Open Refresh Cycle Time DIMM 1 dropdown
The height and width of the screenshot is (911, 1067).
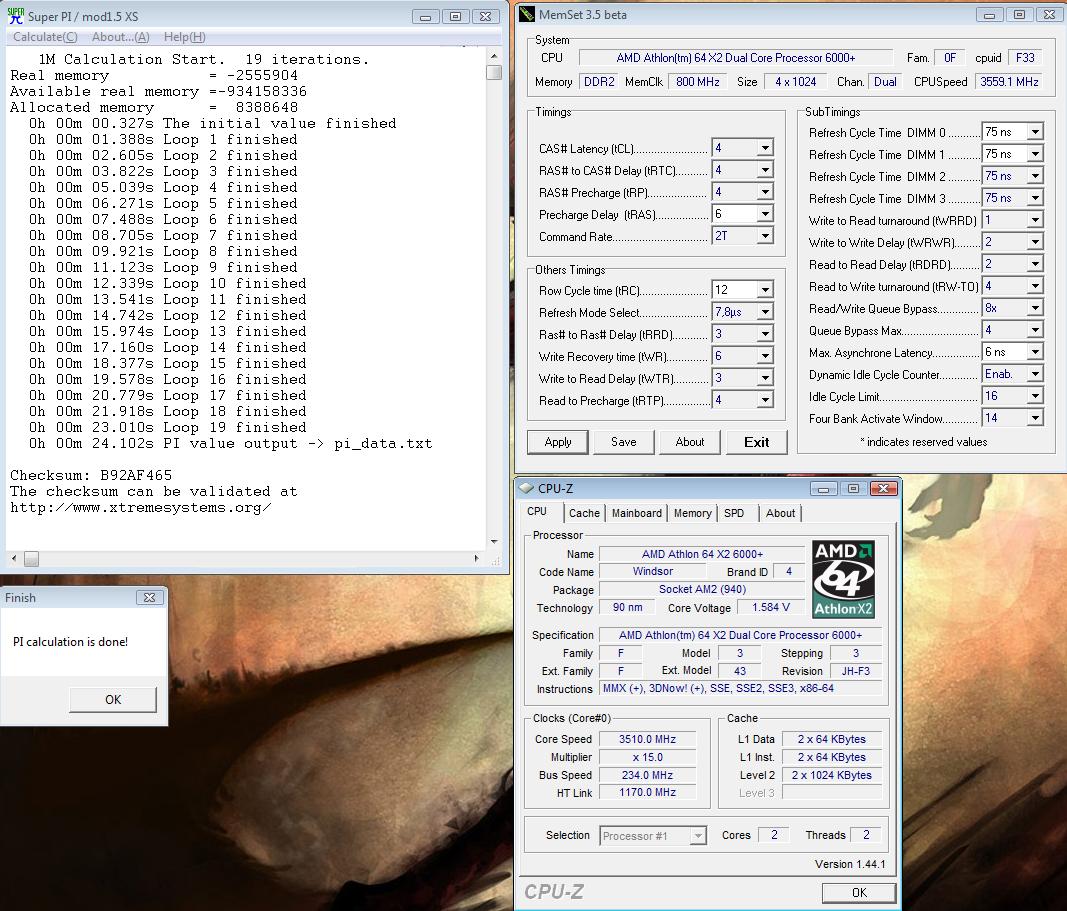click(x=1035, y=154)
